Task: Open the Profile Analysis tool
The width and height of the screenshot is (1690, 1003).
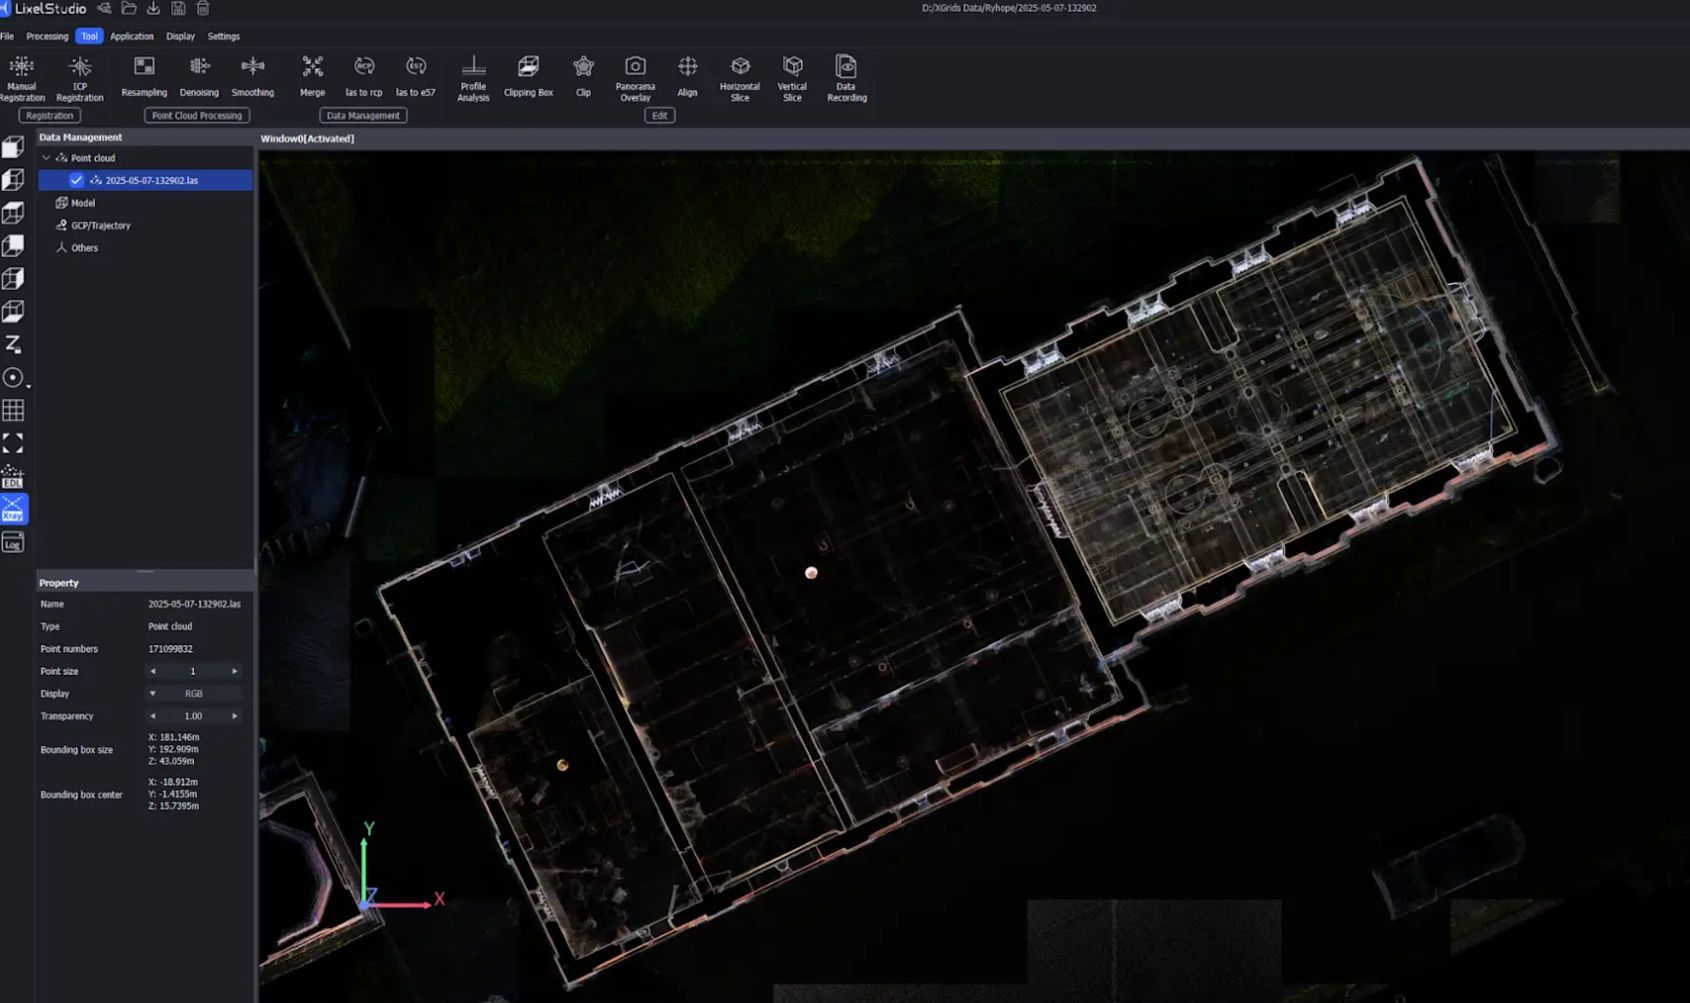Action: (474, 78)
